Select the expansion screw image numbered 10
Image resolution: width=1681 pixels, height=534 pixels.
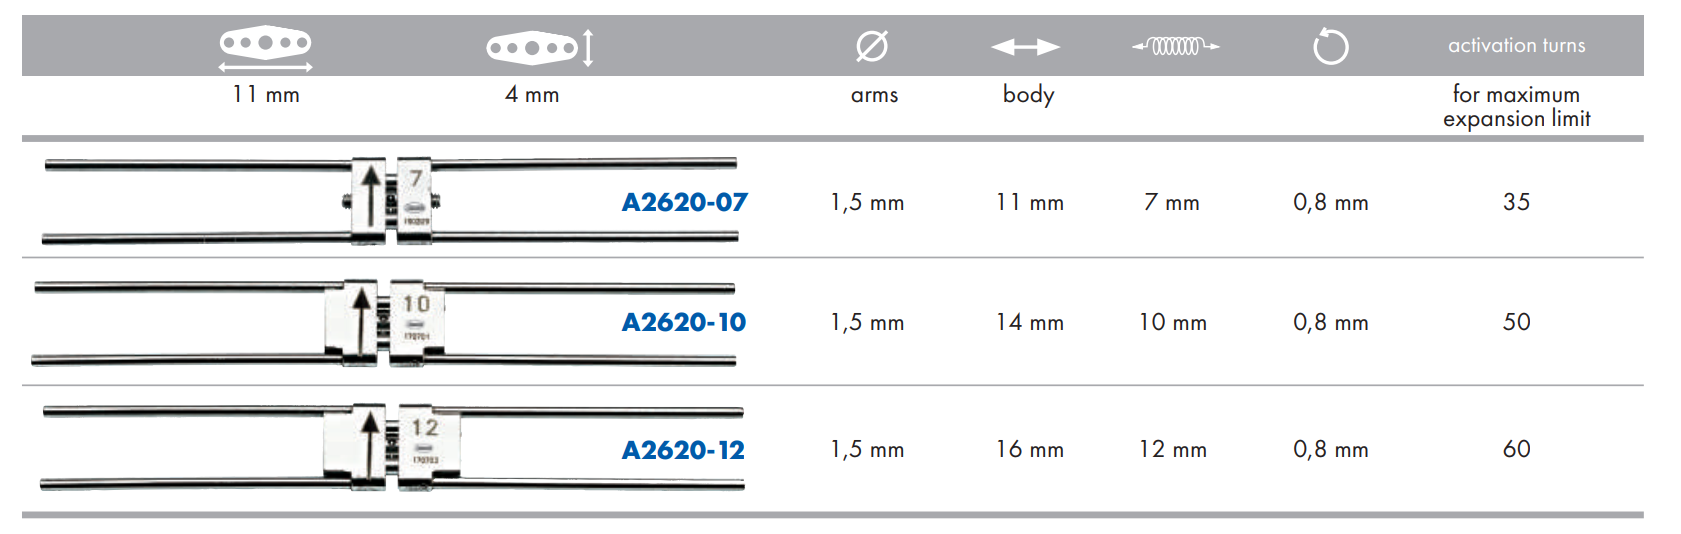384,323
